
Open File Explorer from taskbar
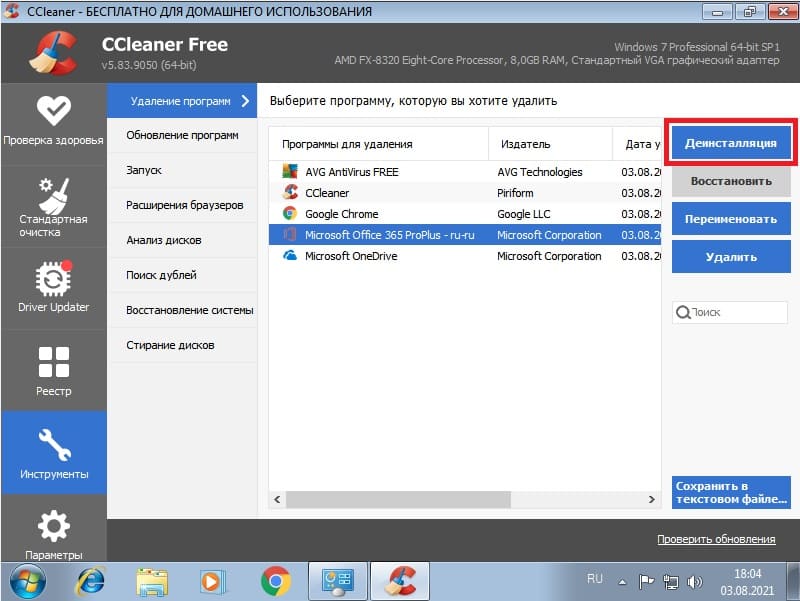click(x=152, y=582)
